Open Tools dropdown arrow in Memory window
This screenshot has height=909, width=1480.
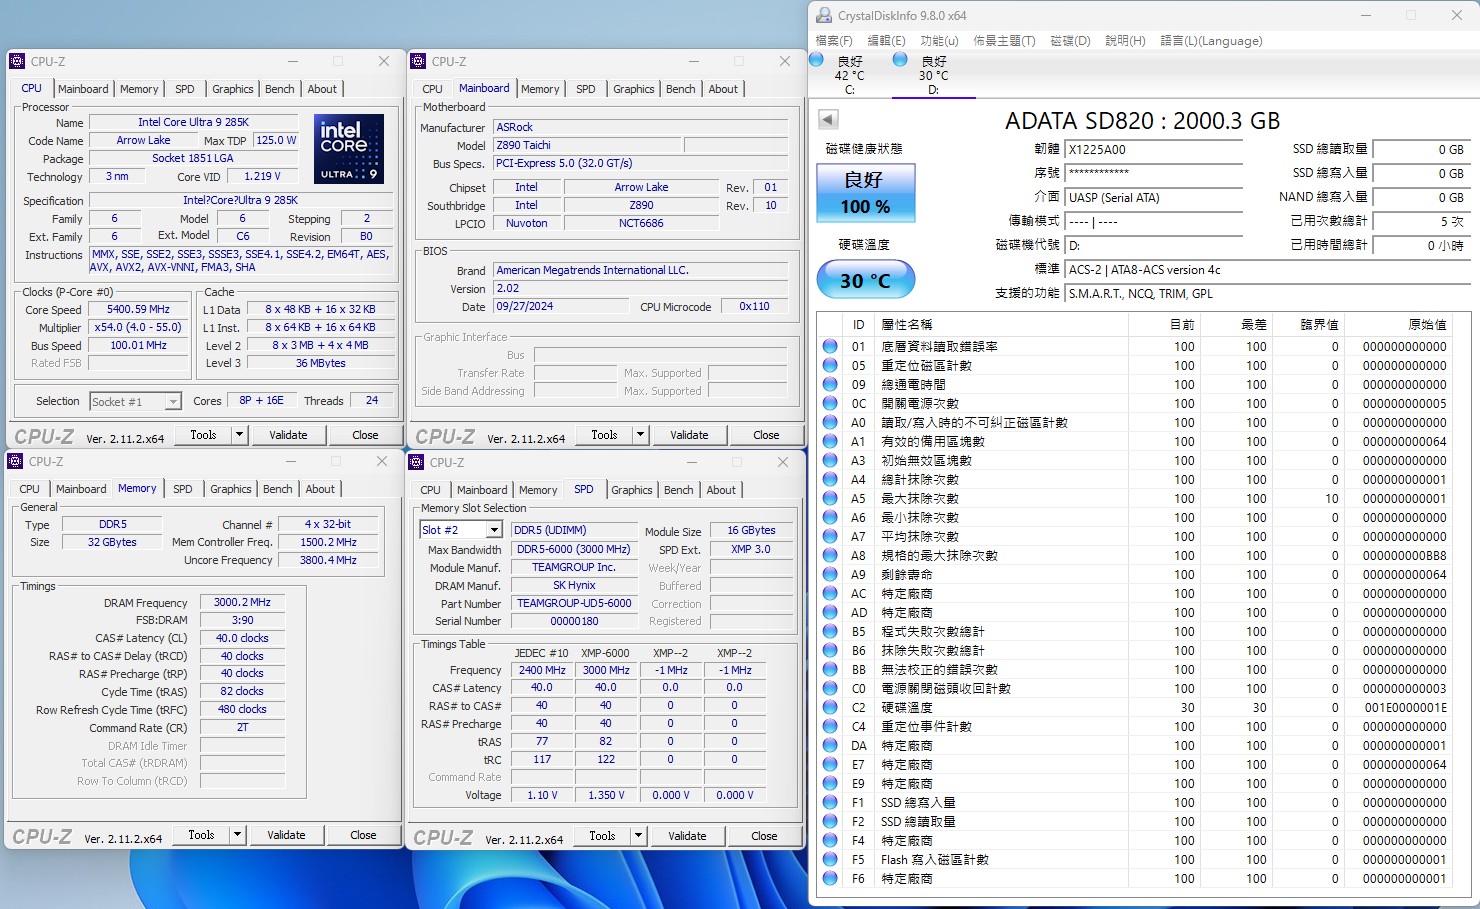click(x=237, y=835)
